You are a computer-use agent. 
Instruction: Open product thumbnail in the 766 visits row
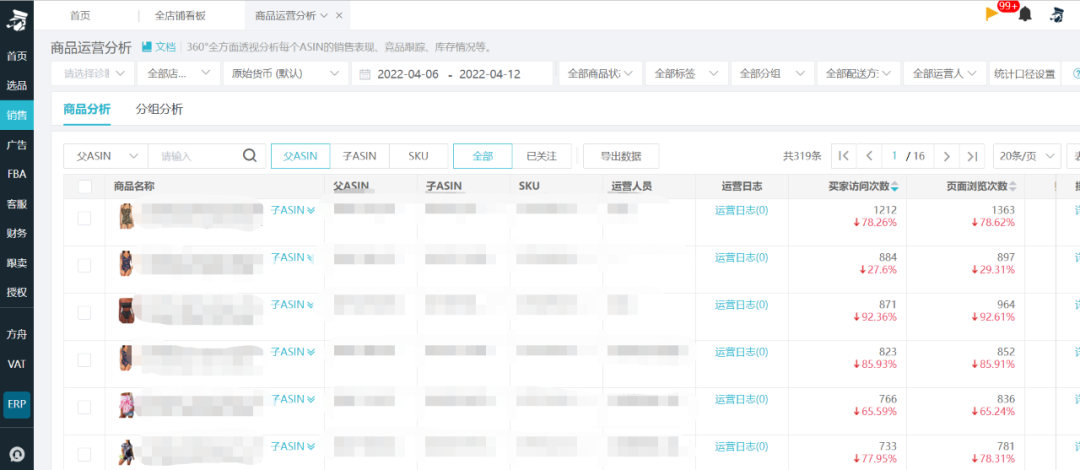click(125, 405)
